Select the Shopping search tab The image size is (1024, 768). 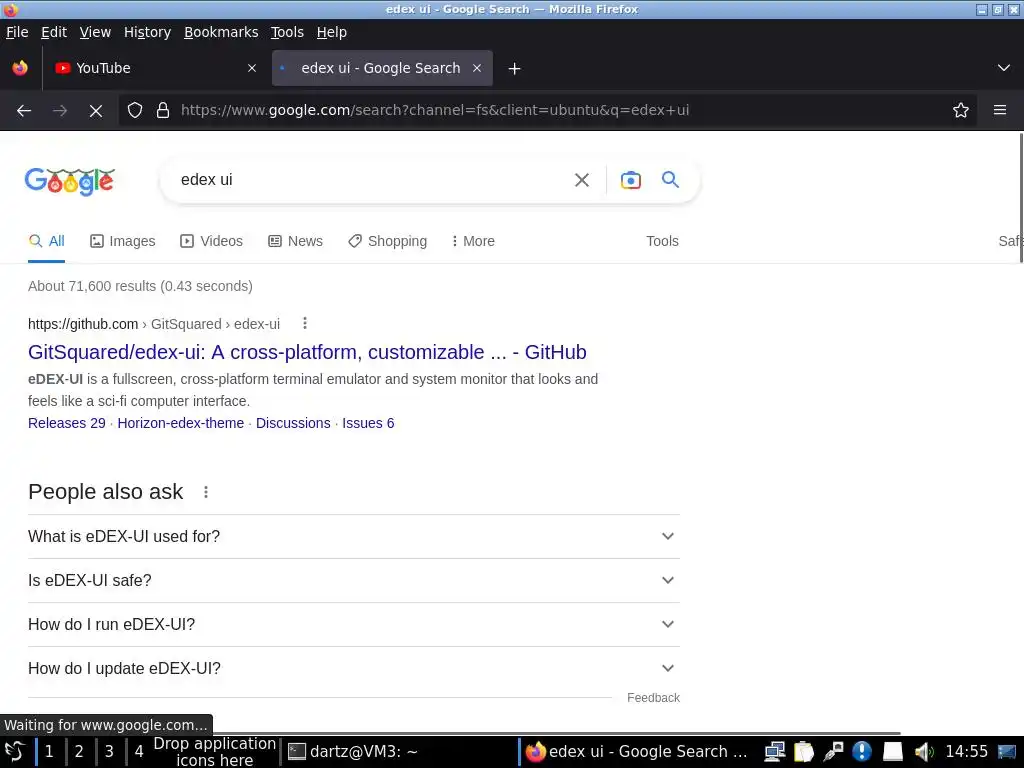pos(387,241)
